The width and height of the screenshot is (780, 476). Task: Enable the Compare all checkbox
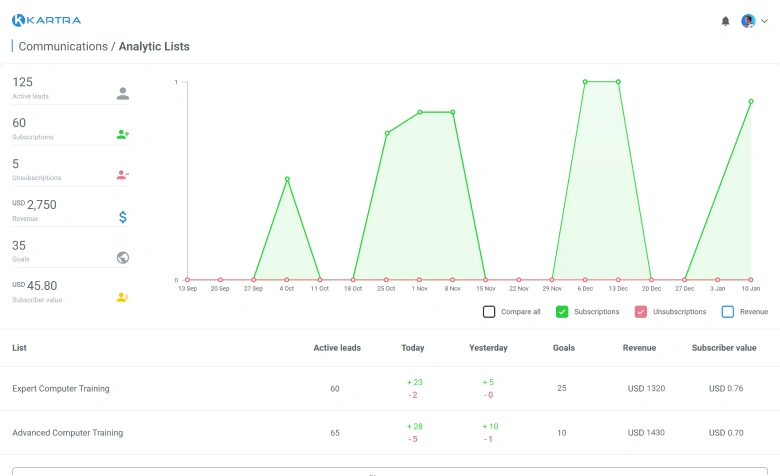pos(489,312)
